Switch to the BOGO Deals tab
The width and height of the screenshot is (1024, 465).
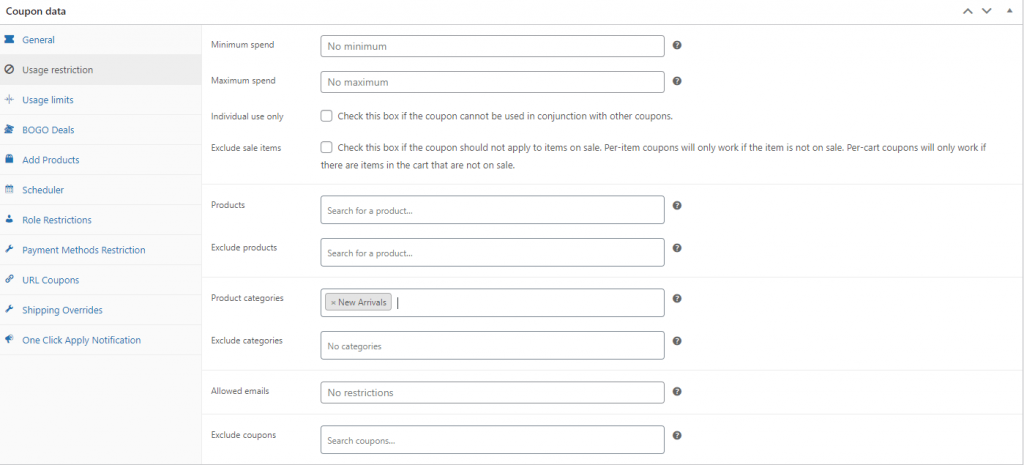coord(48,130)
